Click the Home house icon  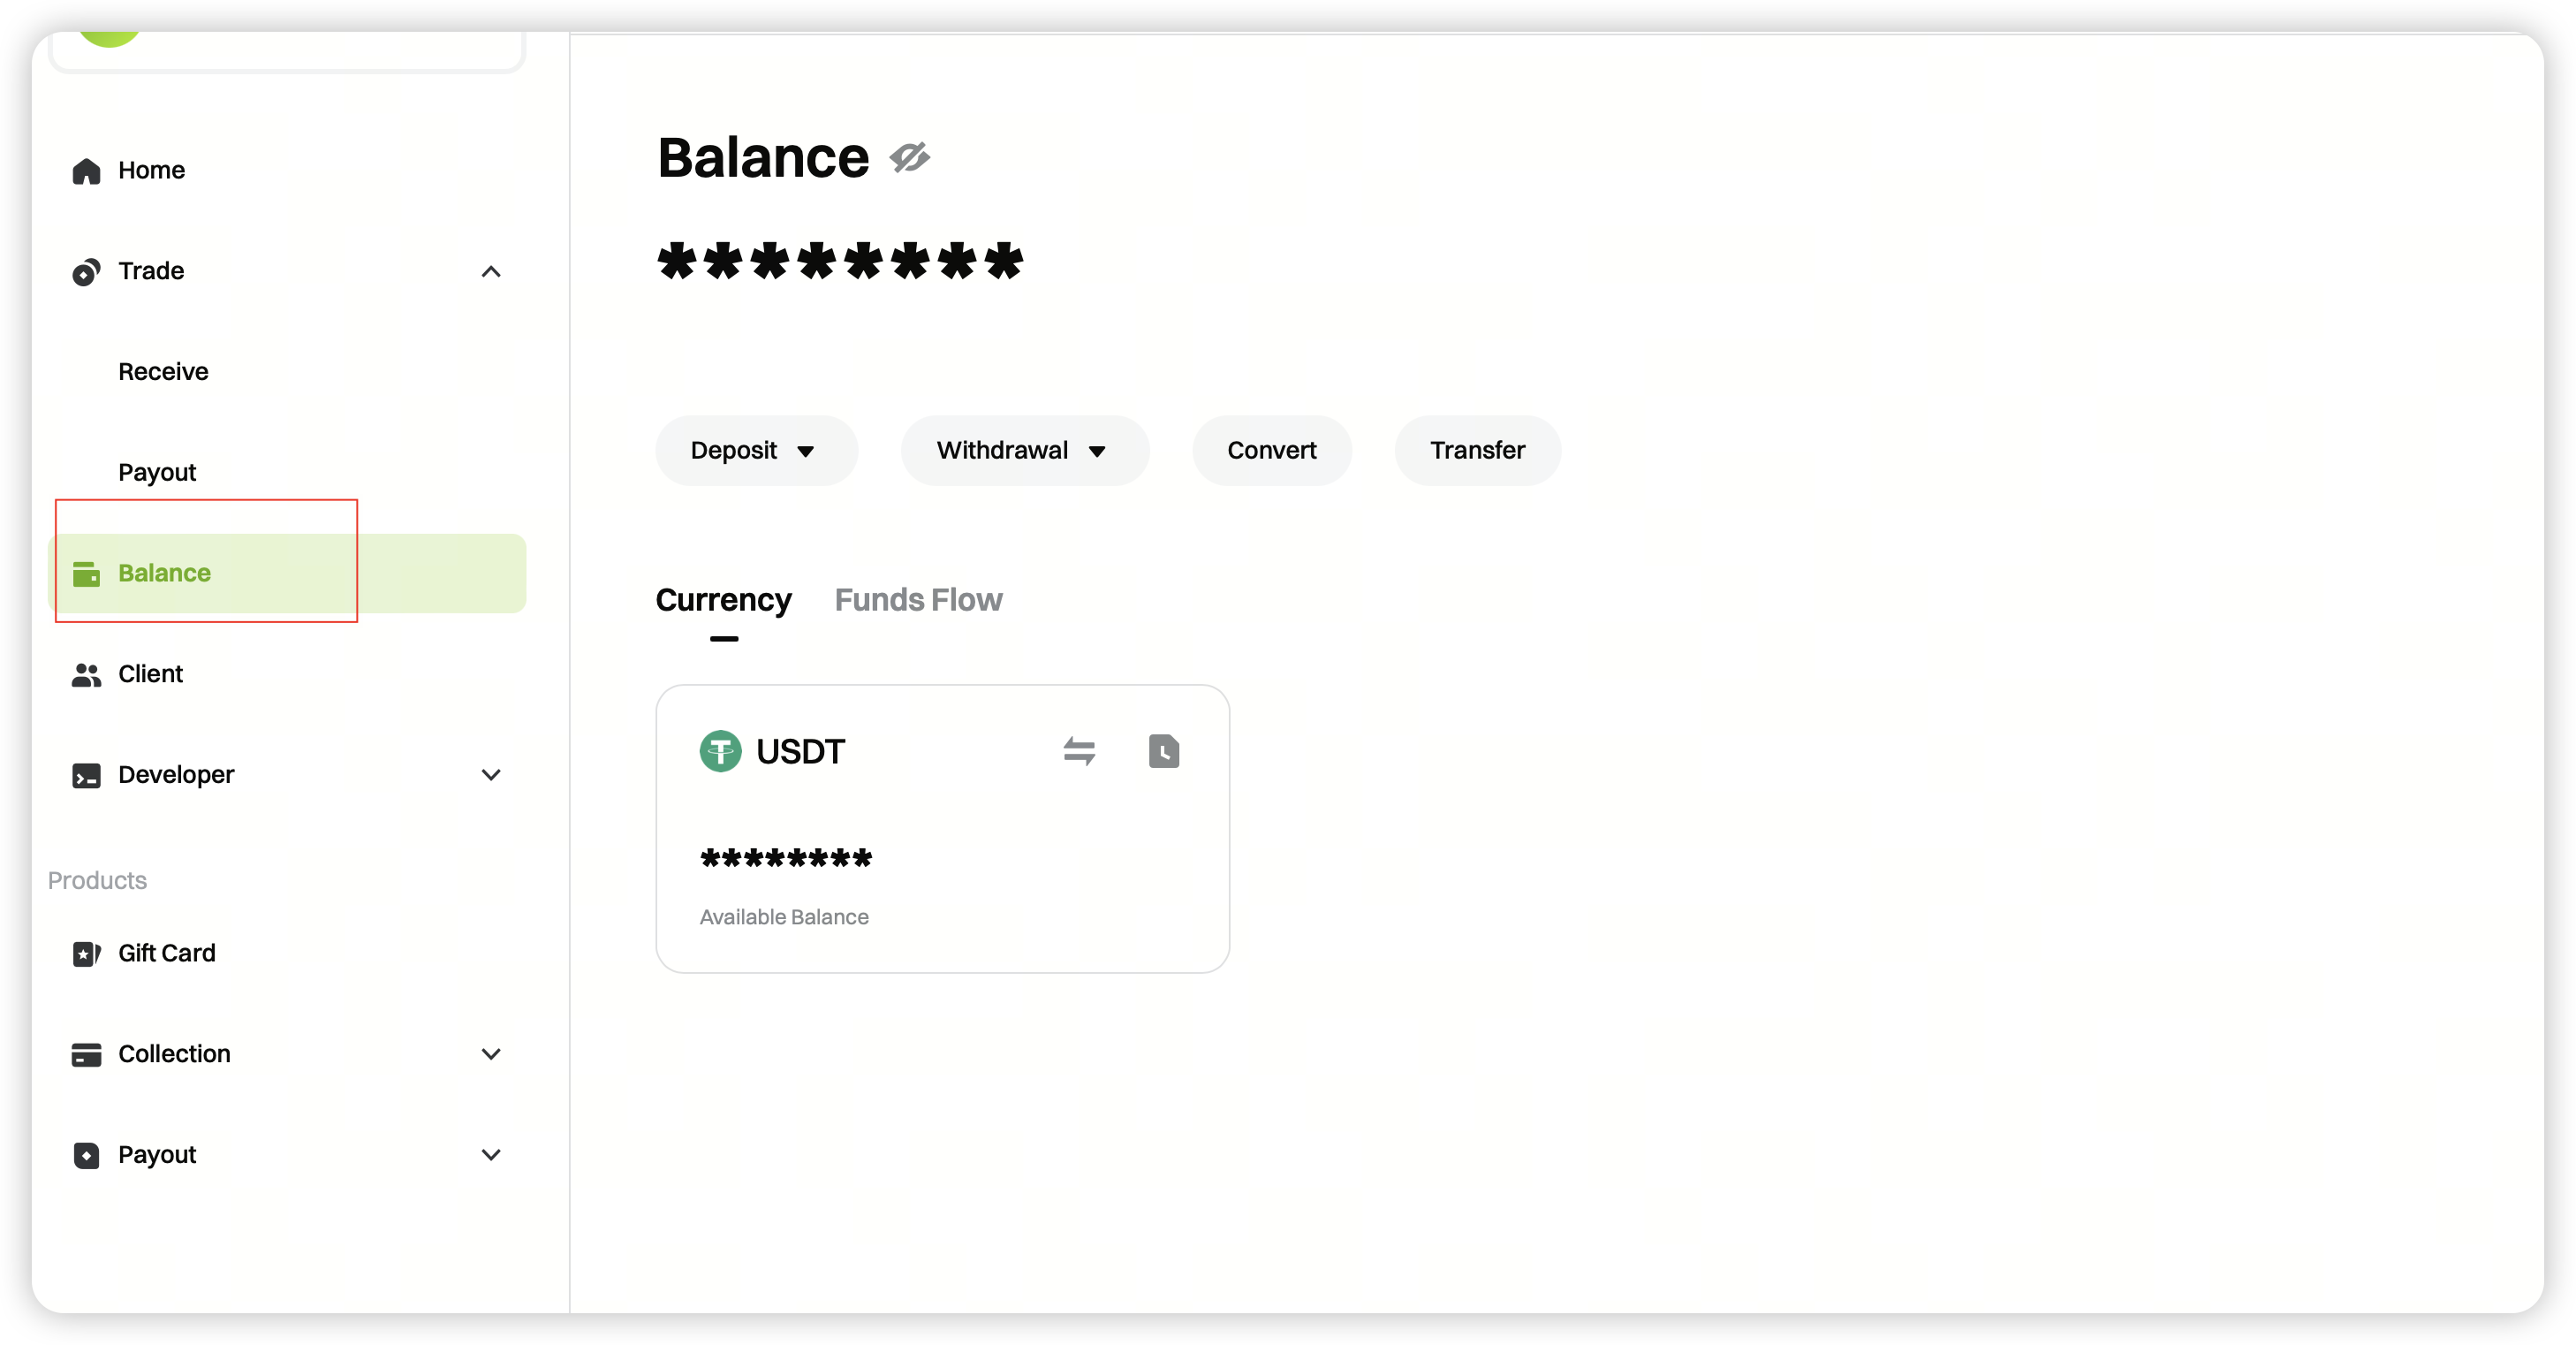point(86,171)
